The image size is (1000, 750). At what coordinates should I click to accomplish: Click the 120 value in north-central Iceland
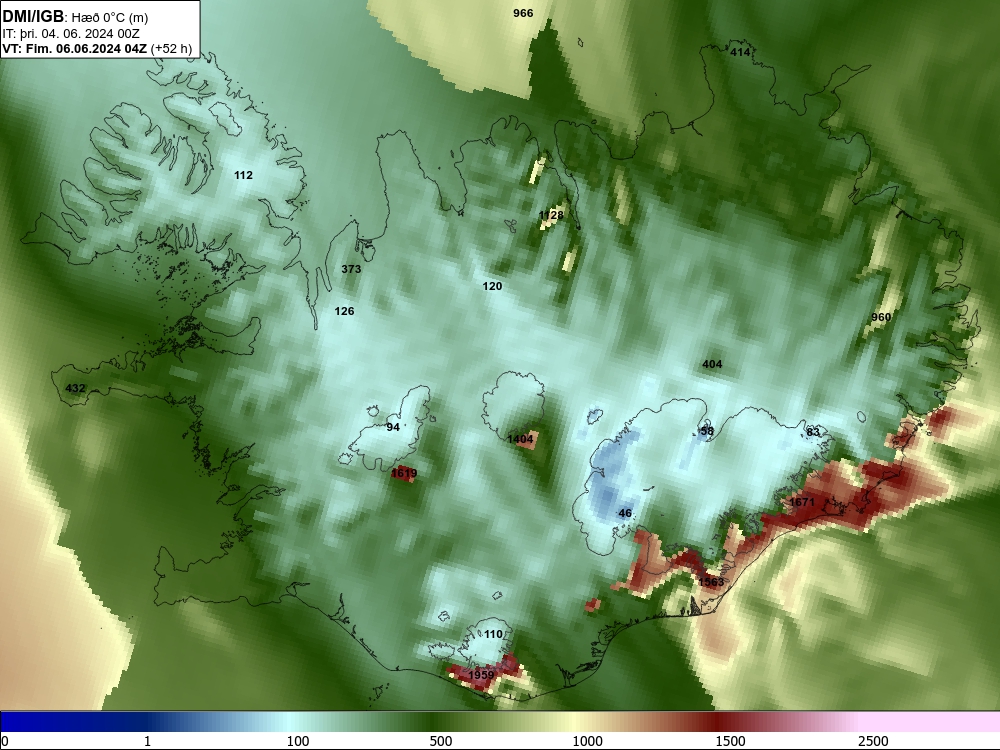[x=492, y=286]
